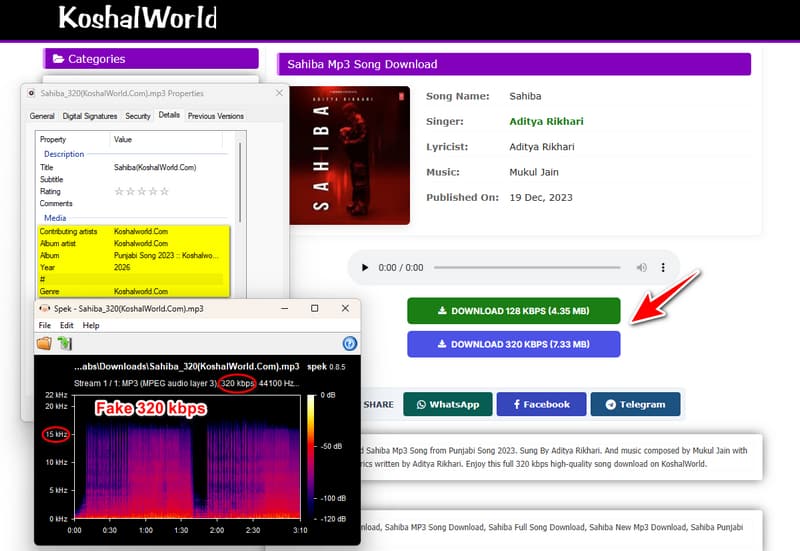The width and height of the screenshot is (800, 551).
Task: Open Spek File menu
Action: click(x=45, y=325)
